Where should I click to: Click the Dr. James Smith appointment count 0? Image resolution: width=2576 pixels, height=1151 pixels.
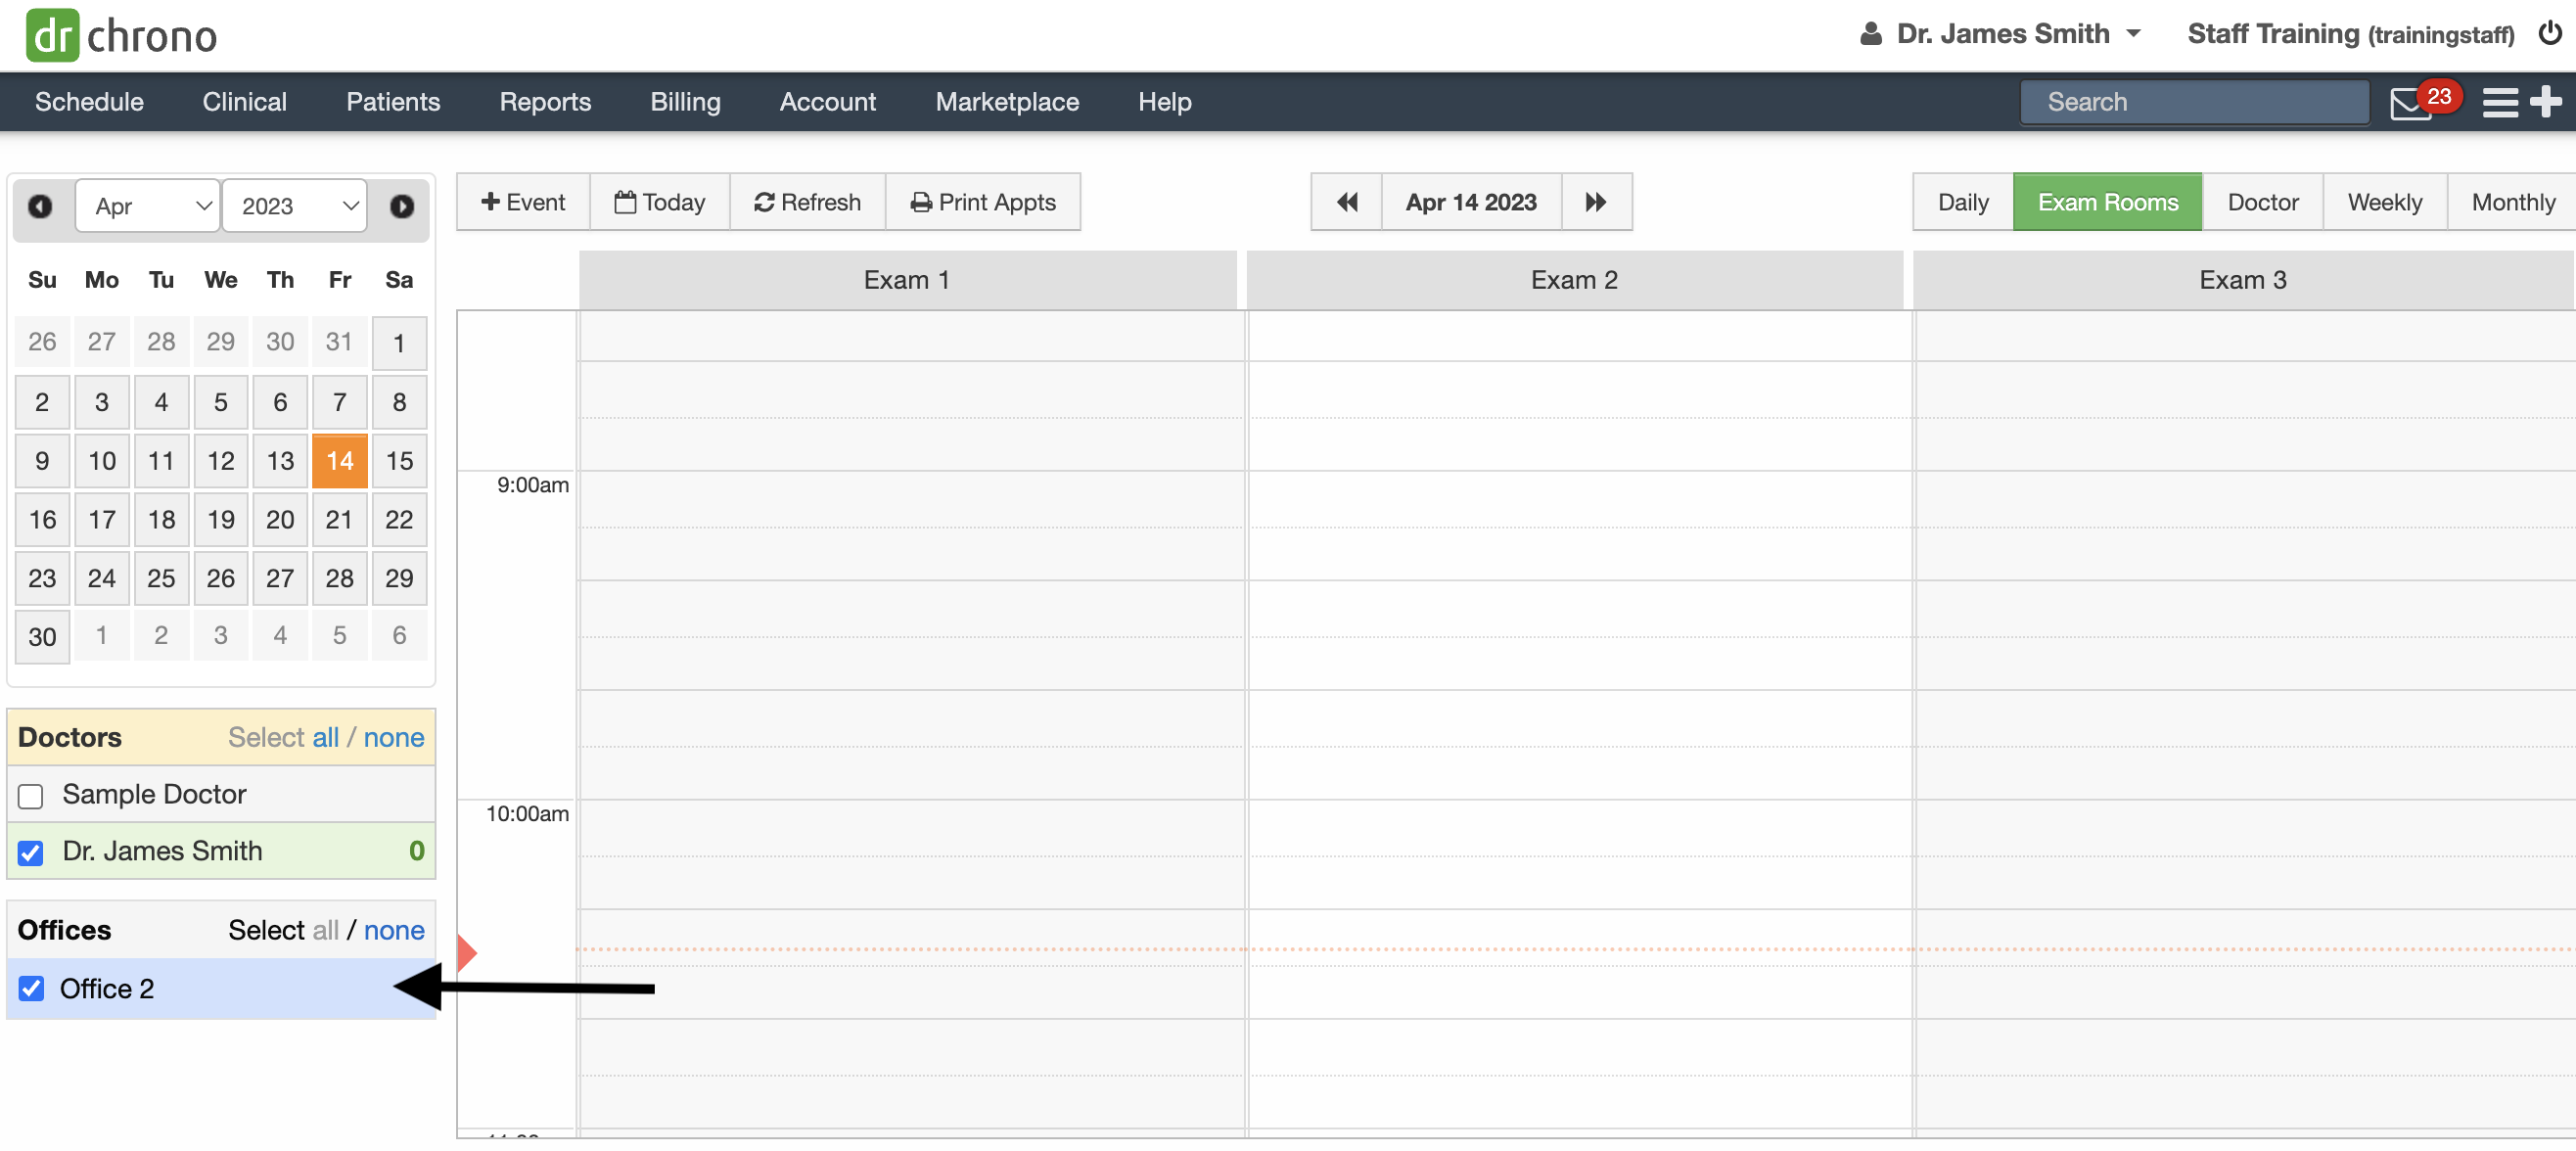pyautogui.click(x=417, y=852)
